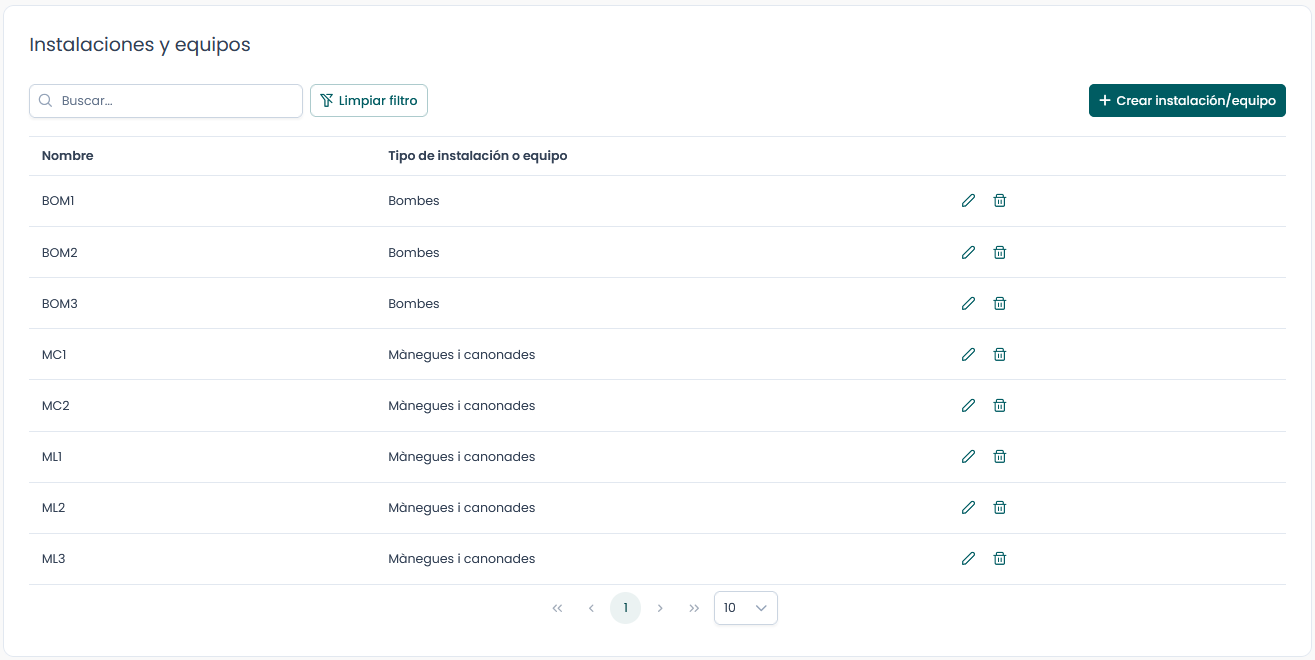
Task: Click the magnifier icon in the search box
Action: (x=46, y=101)
